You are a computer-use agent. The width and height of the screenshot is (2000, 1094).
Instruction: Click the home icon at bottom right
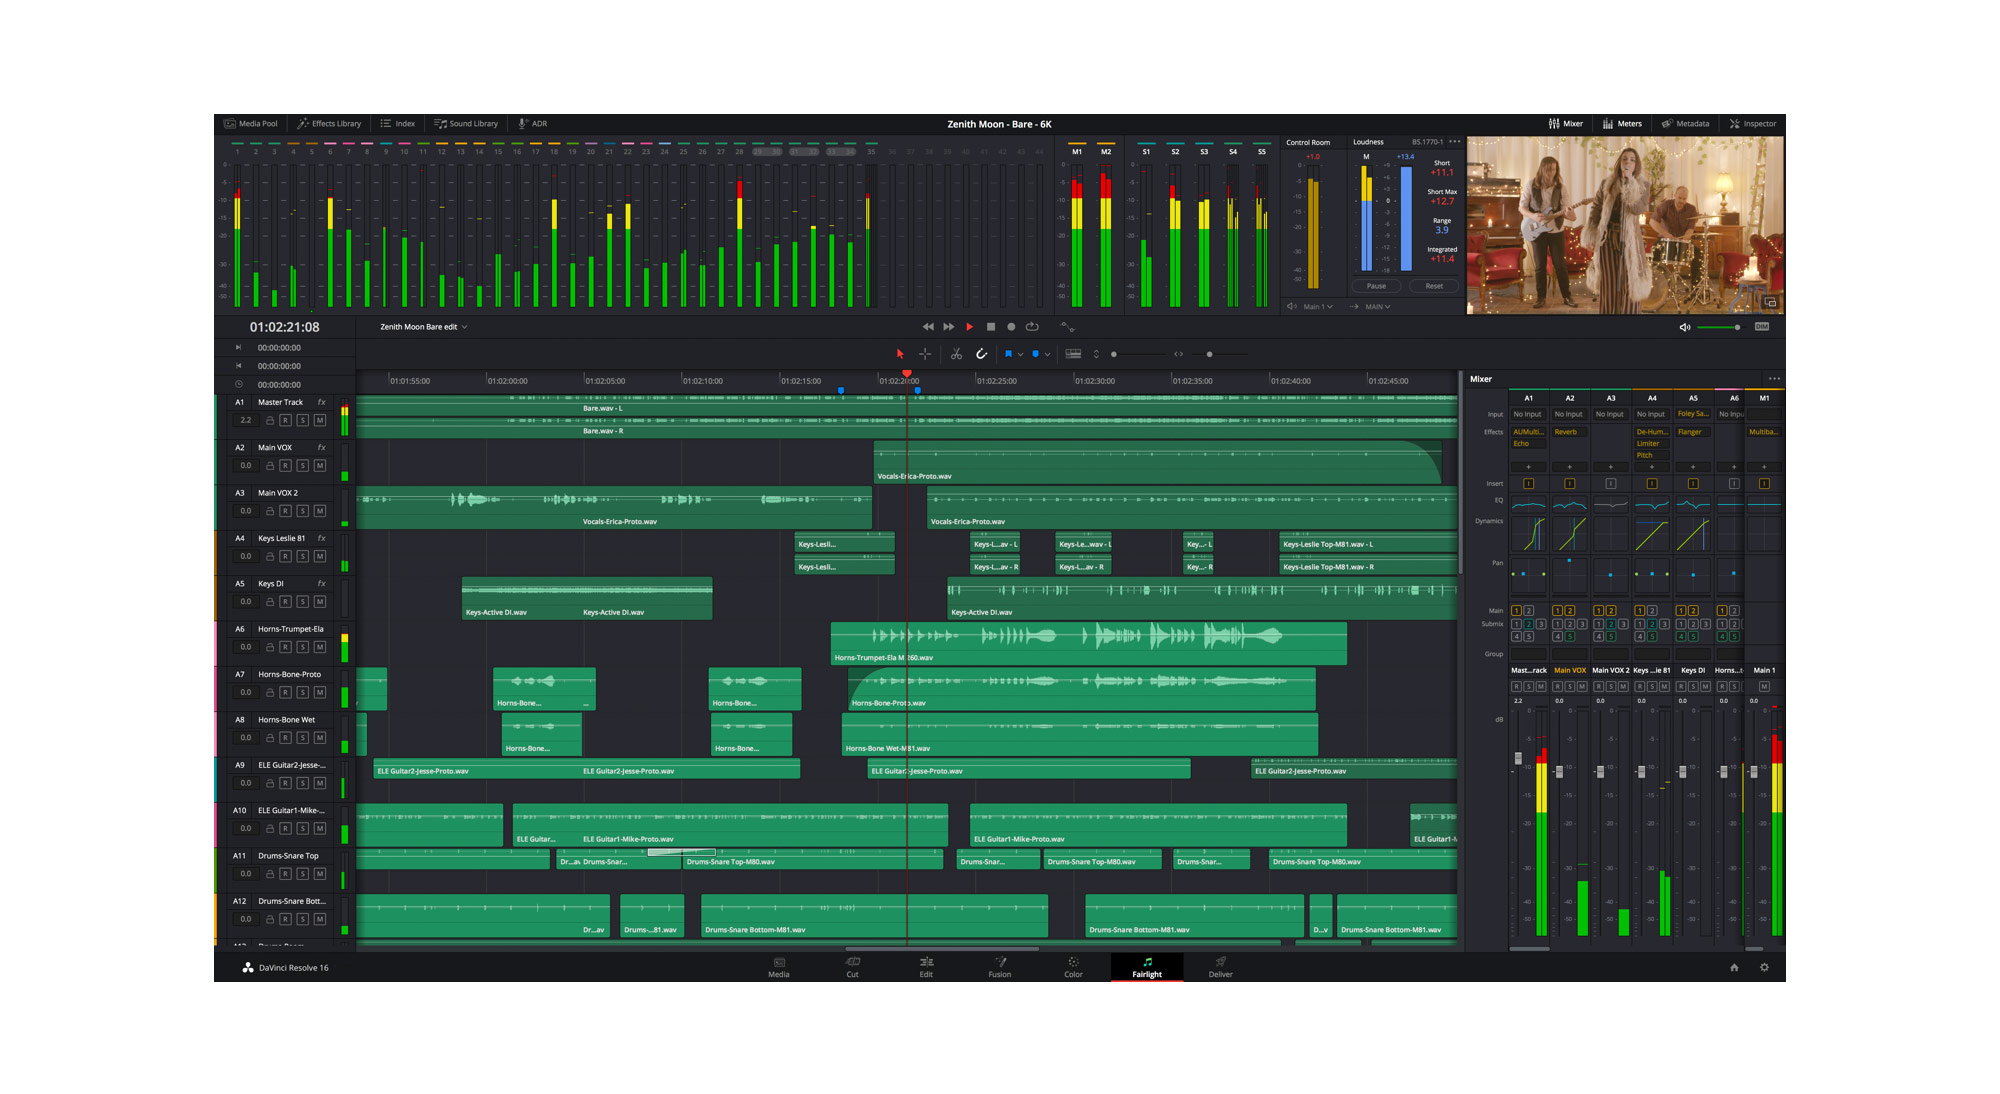(1734, 967)
